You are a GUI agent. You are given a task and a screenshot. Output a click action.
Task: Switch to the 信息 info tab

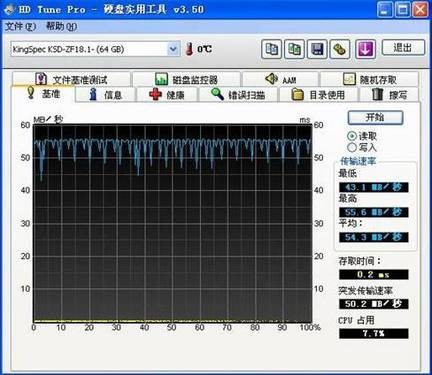(106, 95)
